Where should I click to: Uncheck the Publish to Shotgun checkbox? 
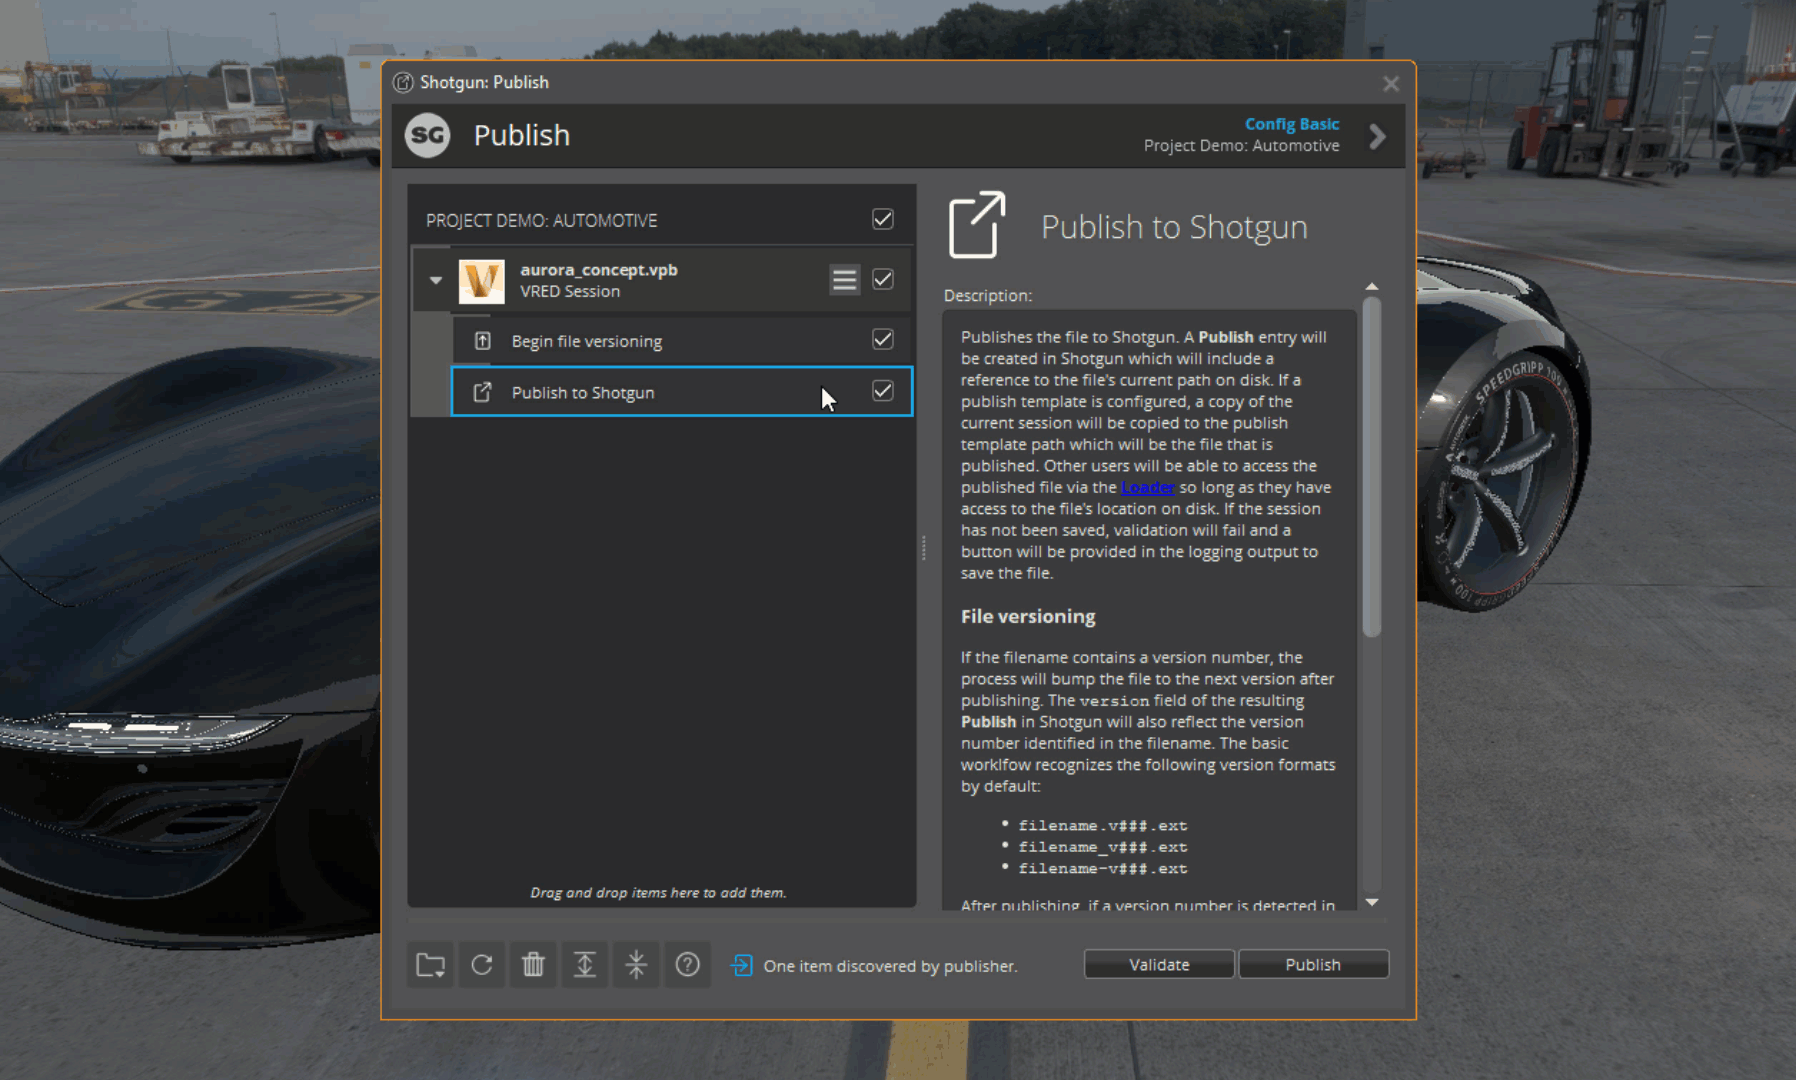click(882, 391)
